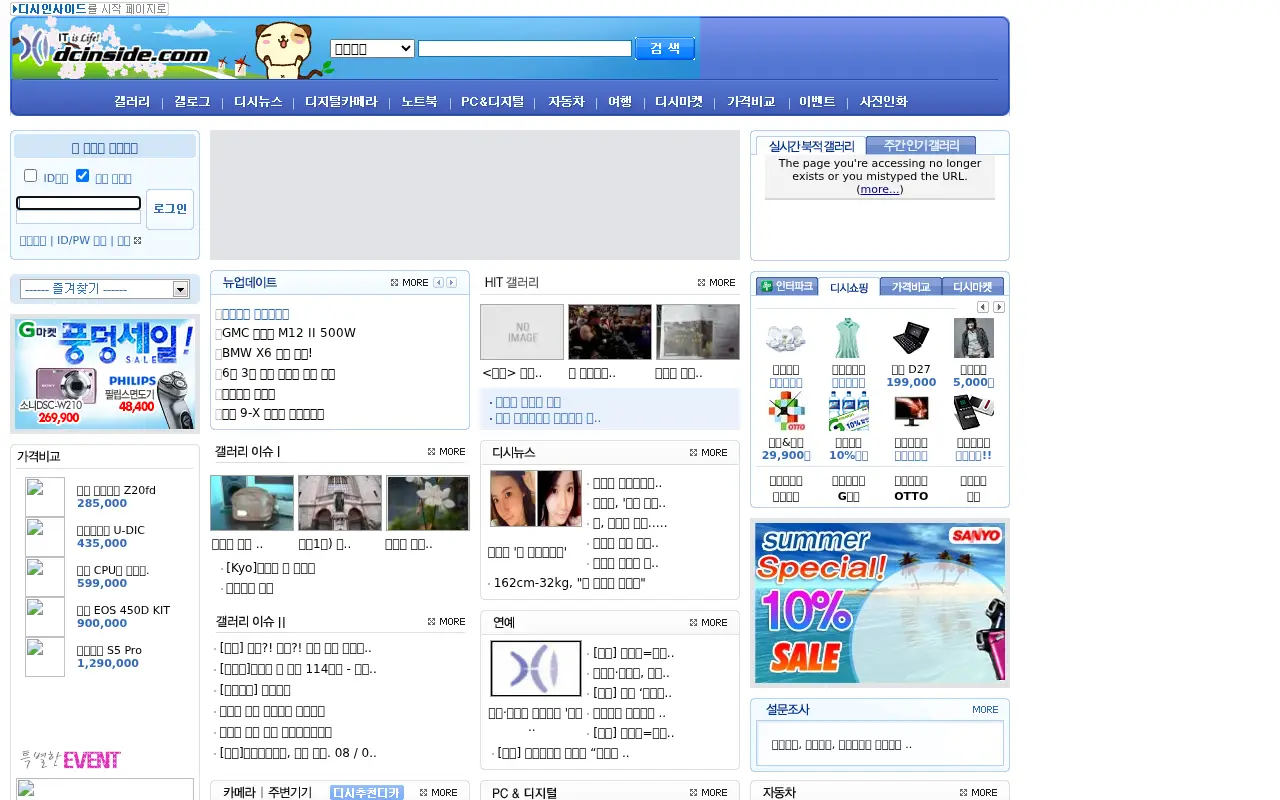Open the search category dropdown
This screenshot has width=1280, height=800.
(x=372, y=48)
